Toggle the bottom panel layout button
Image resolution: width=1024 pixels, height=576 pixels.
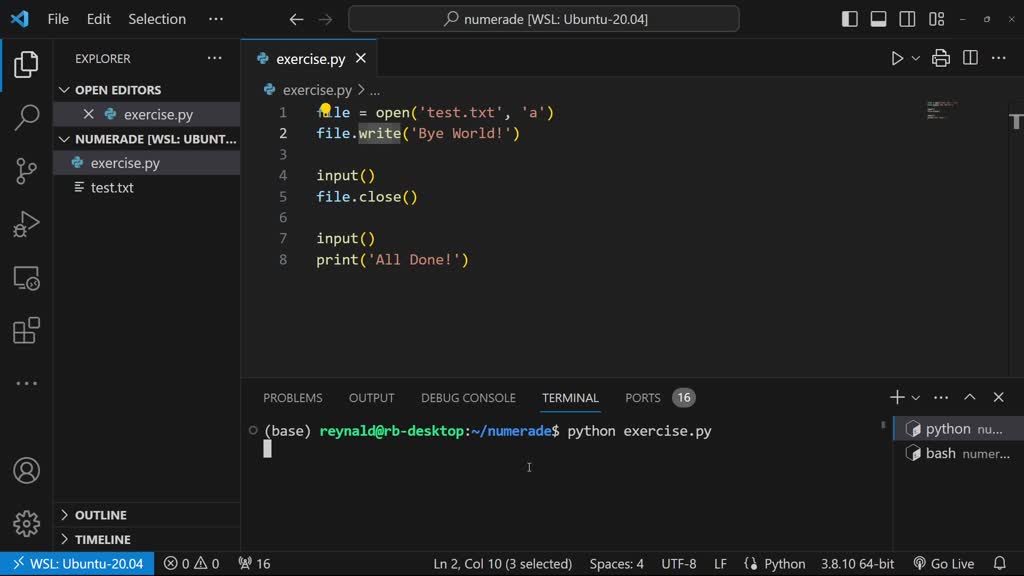pyautogui.click(x=879, y=19)
